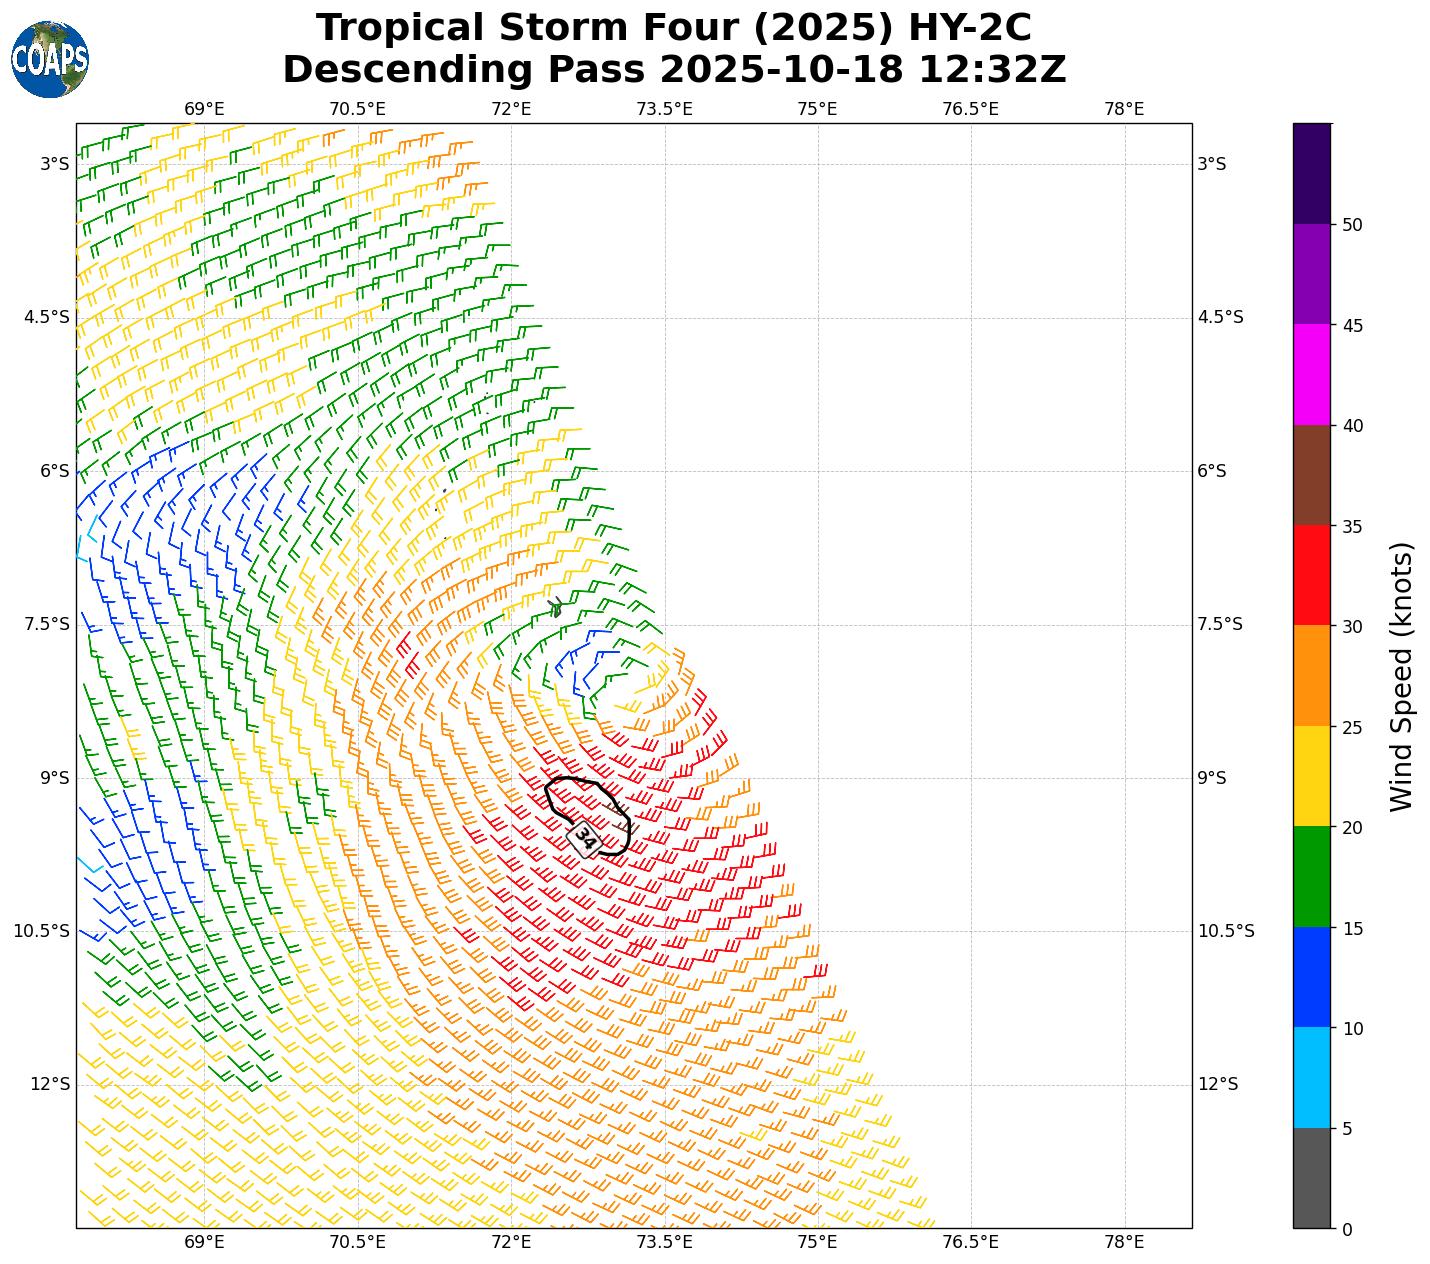Click the 10.5°S label on right axis

coord(1225,931)
